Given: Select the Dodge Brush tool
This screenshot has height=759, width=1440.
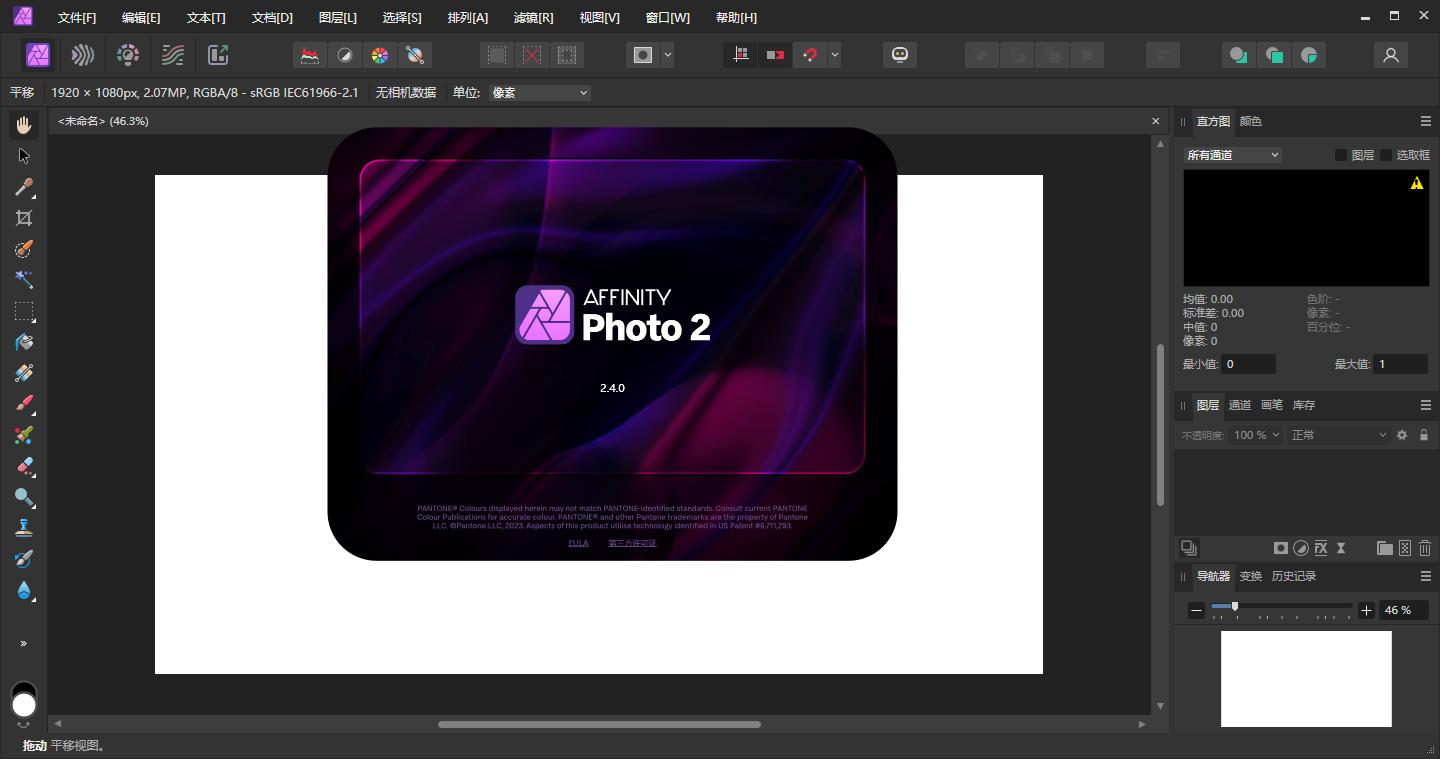Looking at the screenshot, I should point(24,497).
